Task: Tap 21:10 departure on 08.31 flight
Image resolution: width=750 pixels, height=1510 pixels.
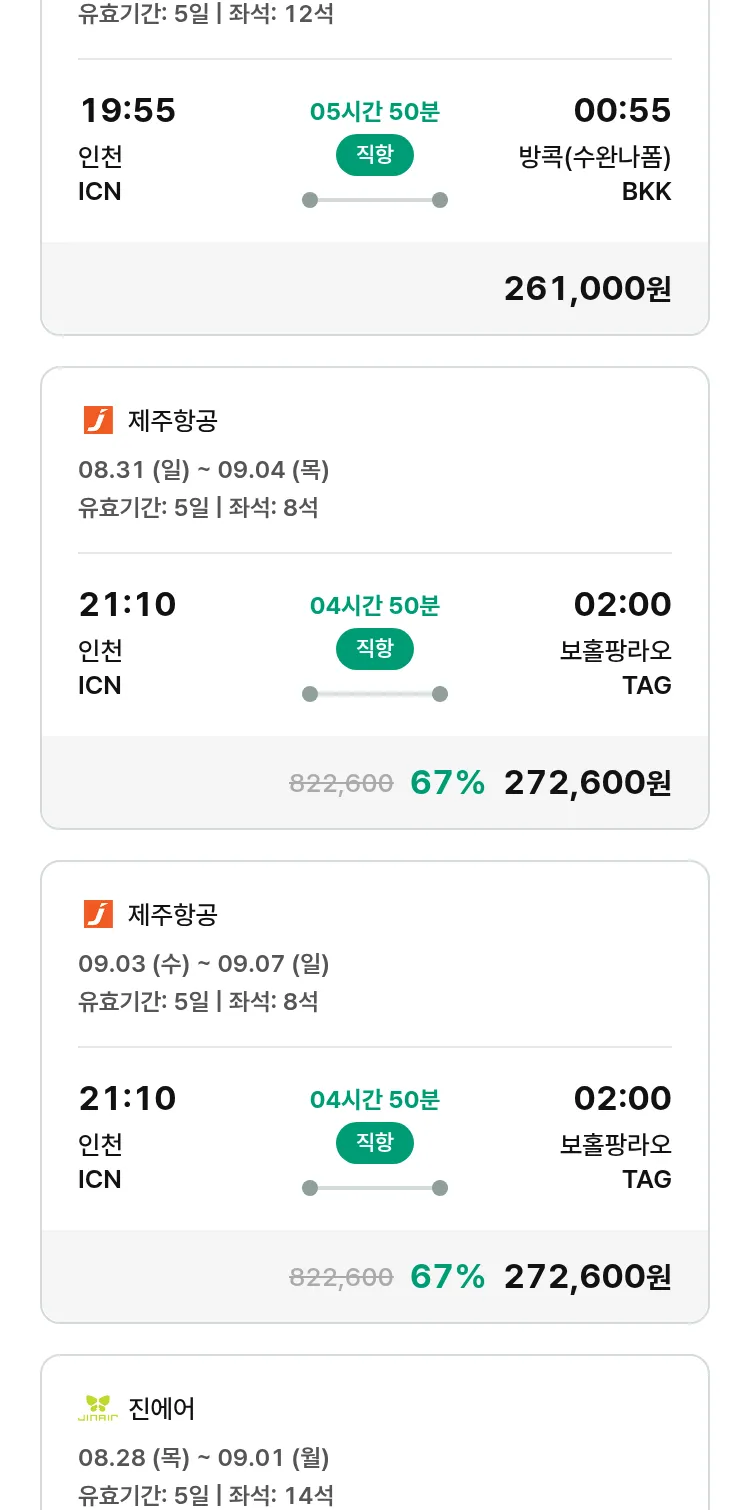Action: point(127,604)
